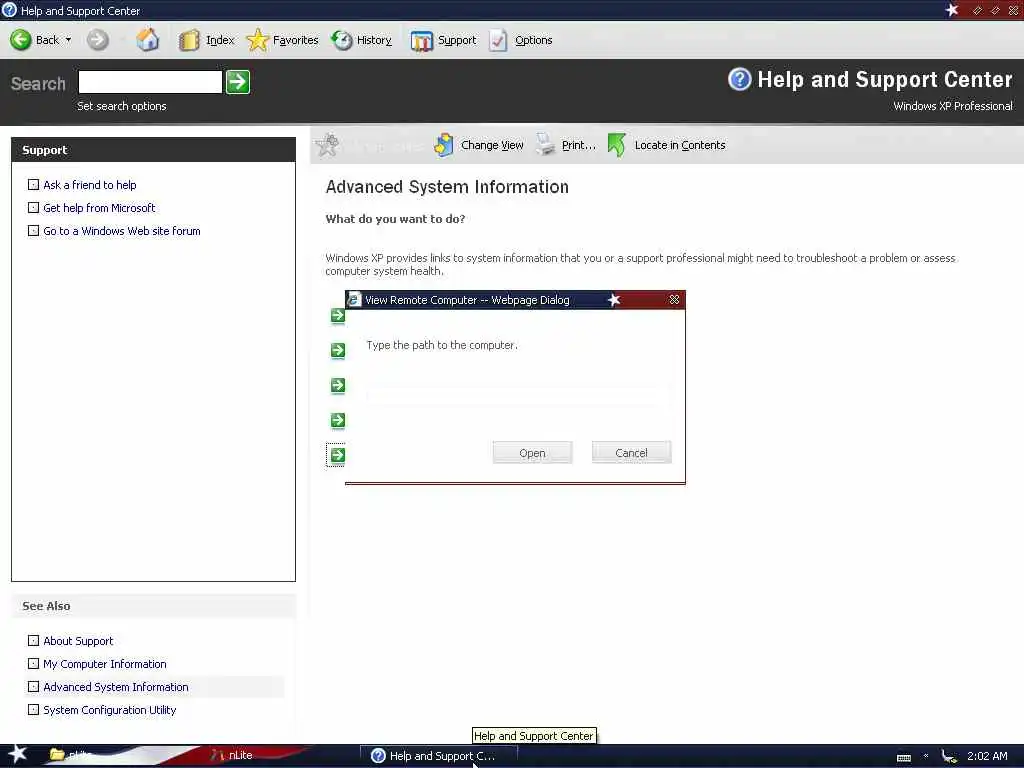Start search with the green arrow button

point(238,82)
